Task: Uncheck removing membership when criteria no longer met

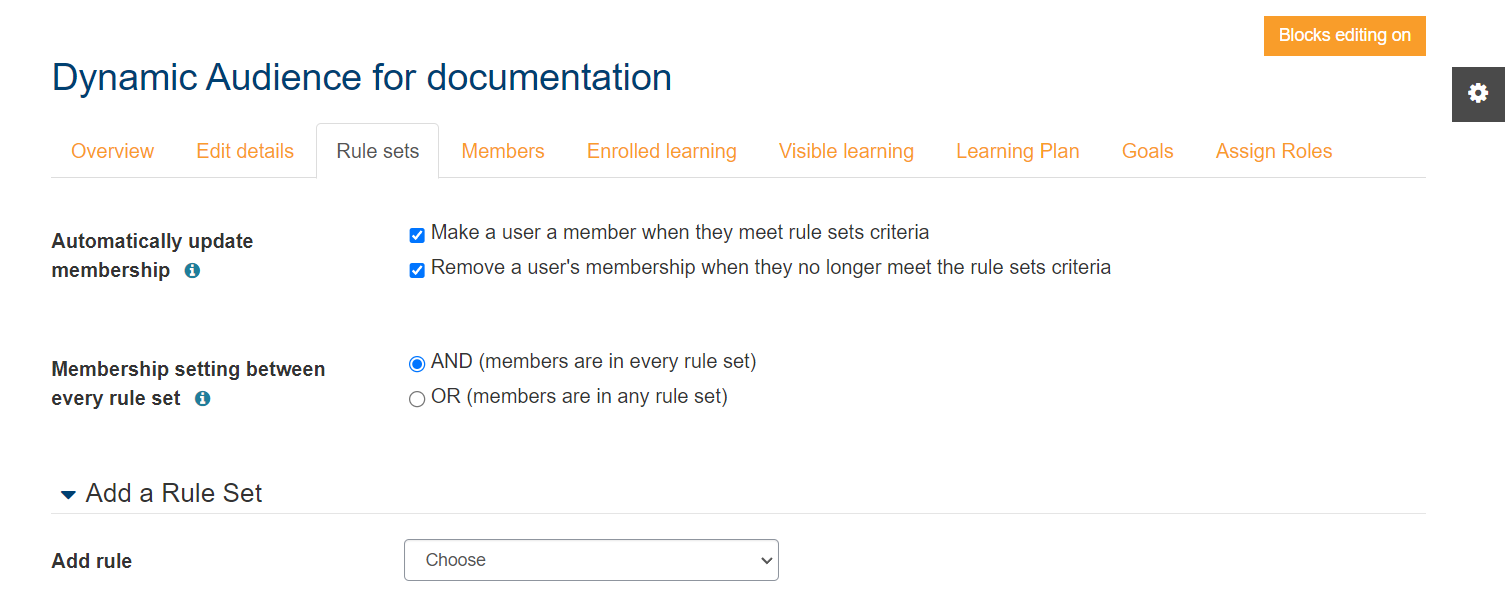Action: coord(417,269)
